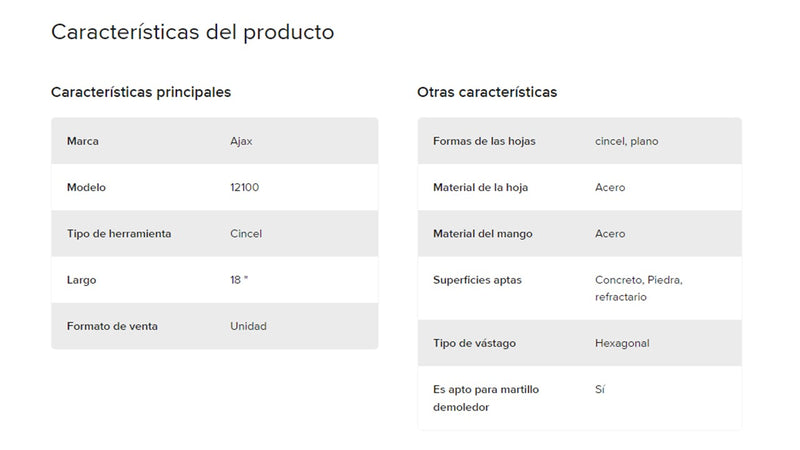Click the tool type value 'Cincel'
This screenshot has height=450, width=800.
click(246, 233)
